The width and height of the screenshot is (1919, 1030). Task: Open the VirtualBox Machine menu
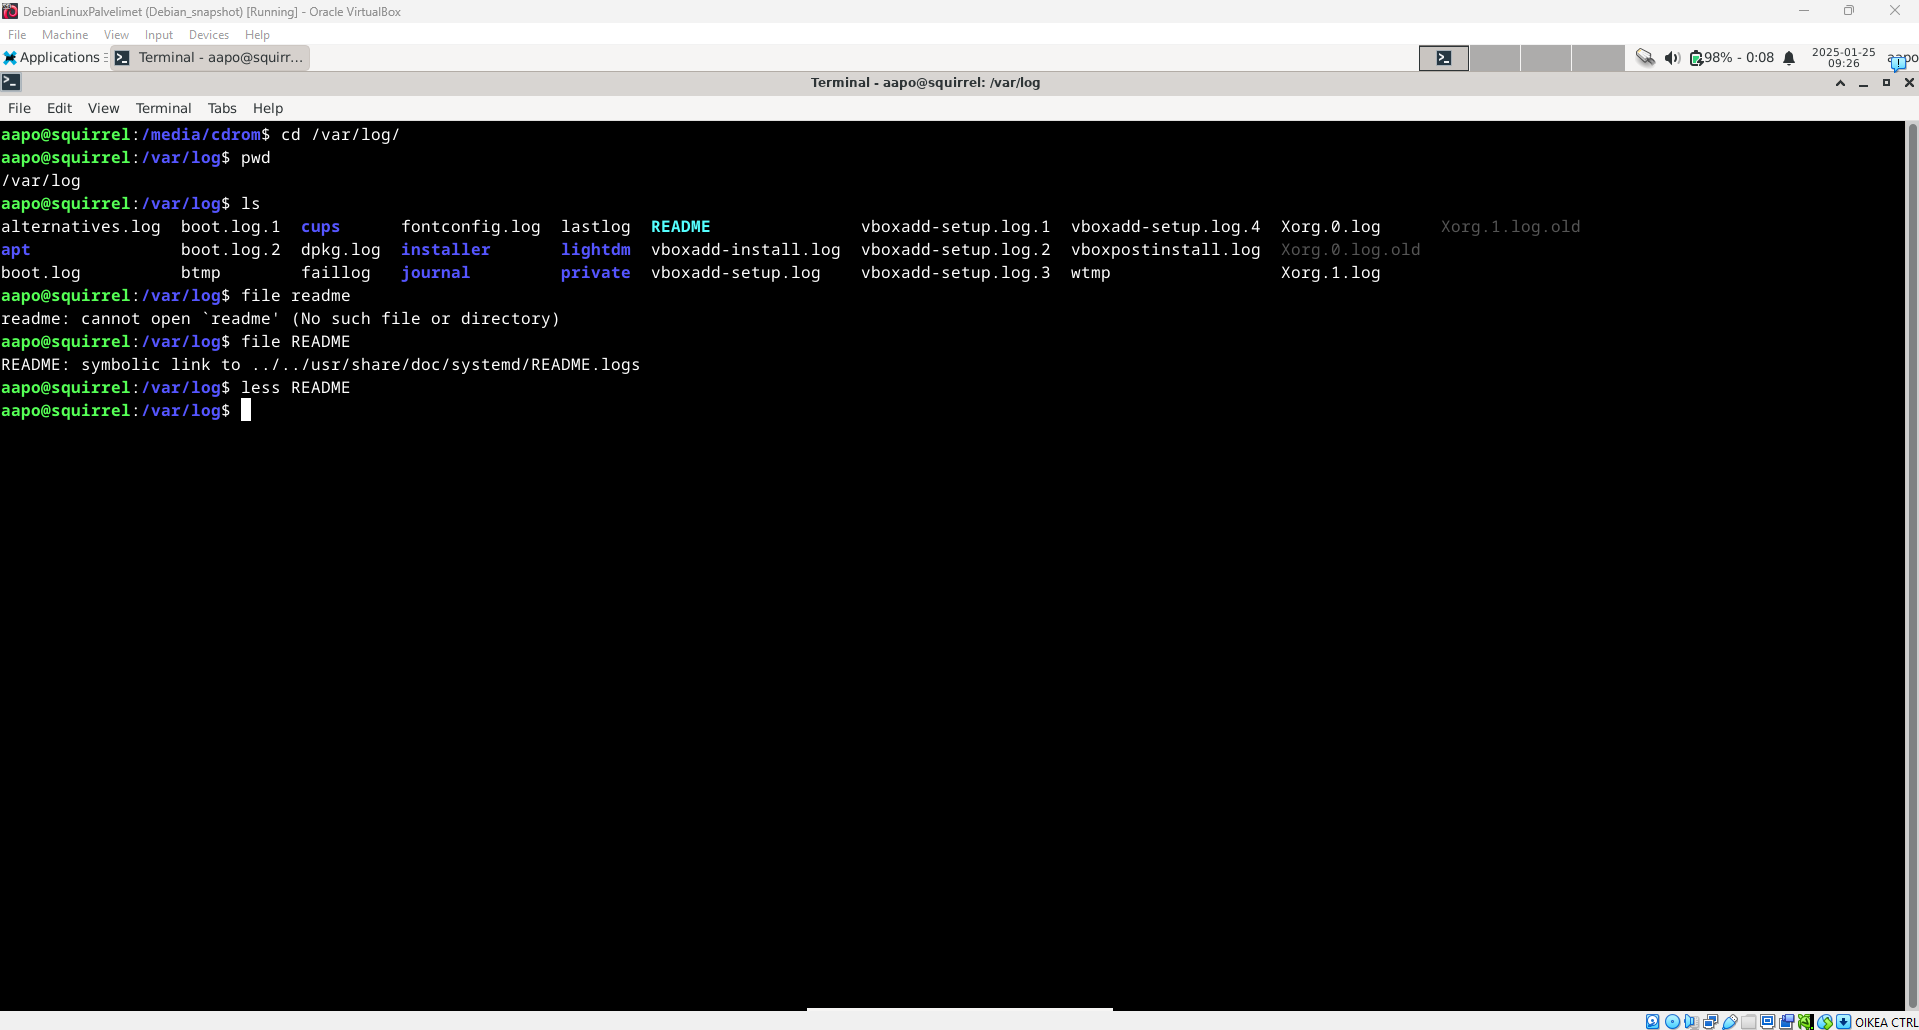point(65,35)
